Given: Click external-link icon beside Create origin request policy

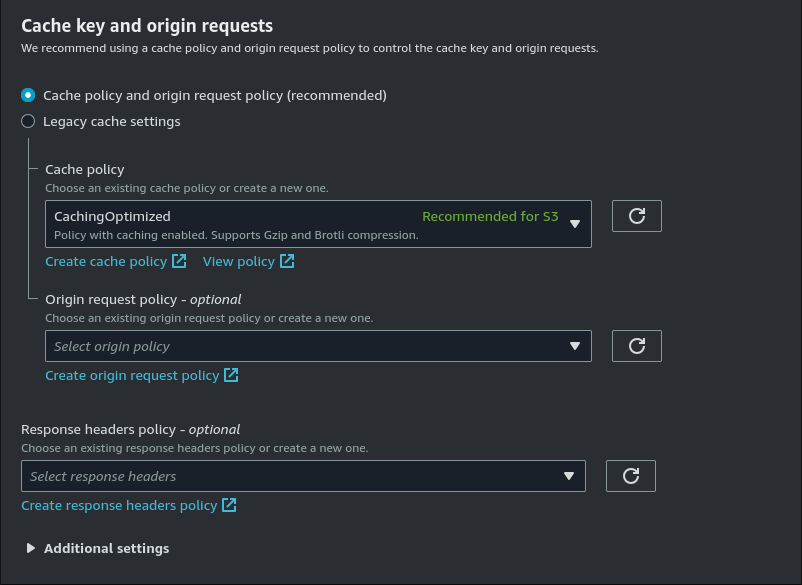Looking at the screenshot, I should point(231,375).
